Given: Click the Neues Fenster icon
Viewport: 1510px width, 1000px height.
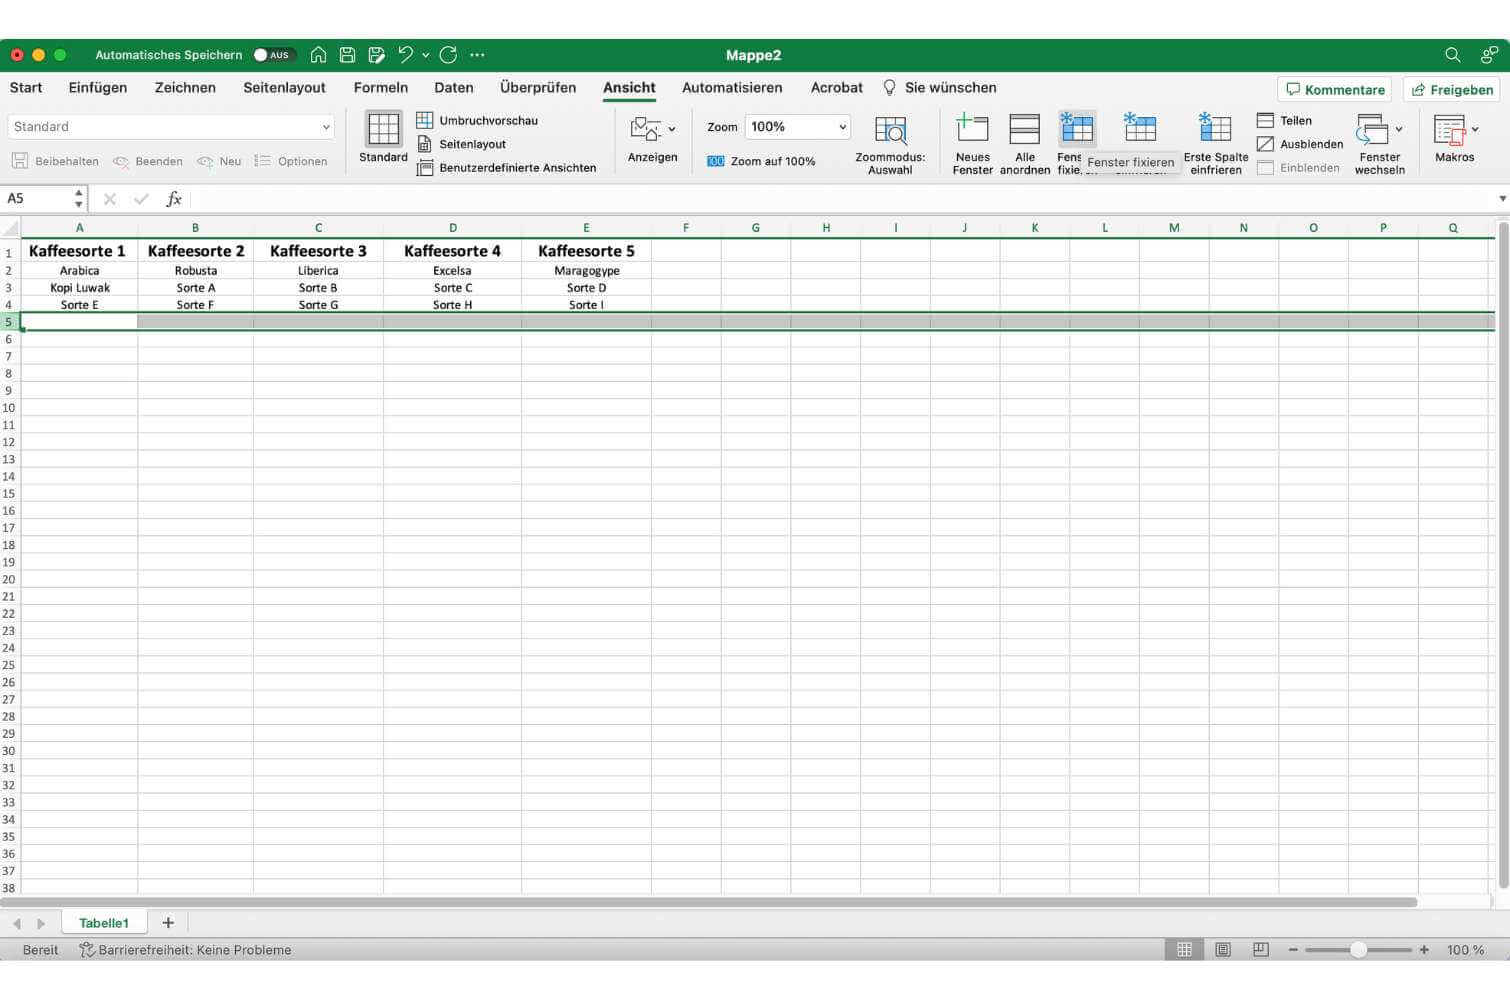Looking at the screenshot, I should [972, 129].
